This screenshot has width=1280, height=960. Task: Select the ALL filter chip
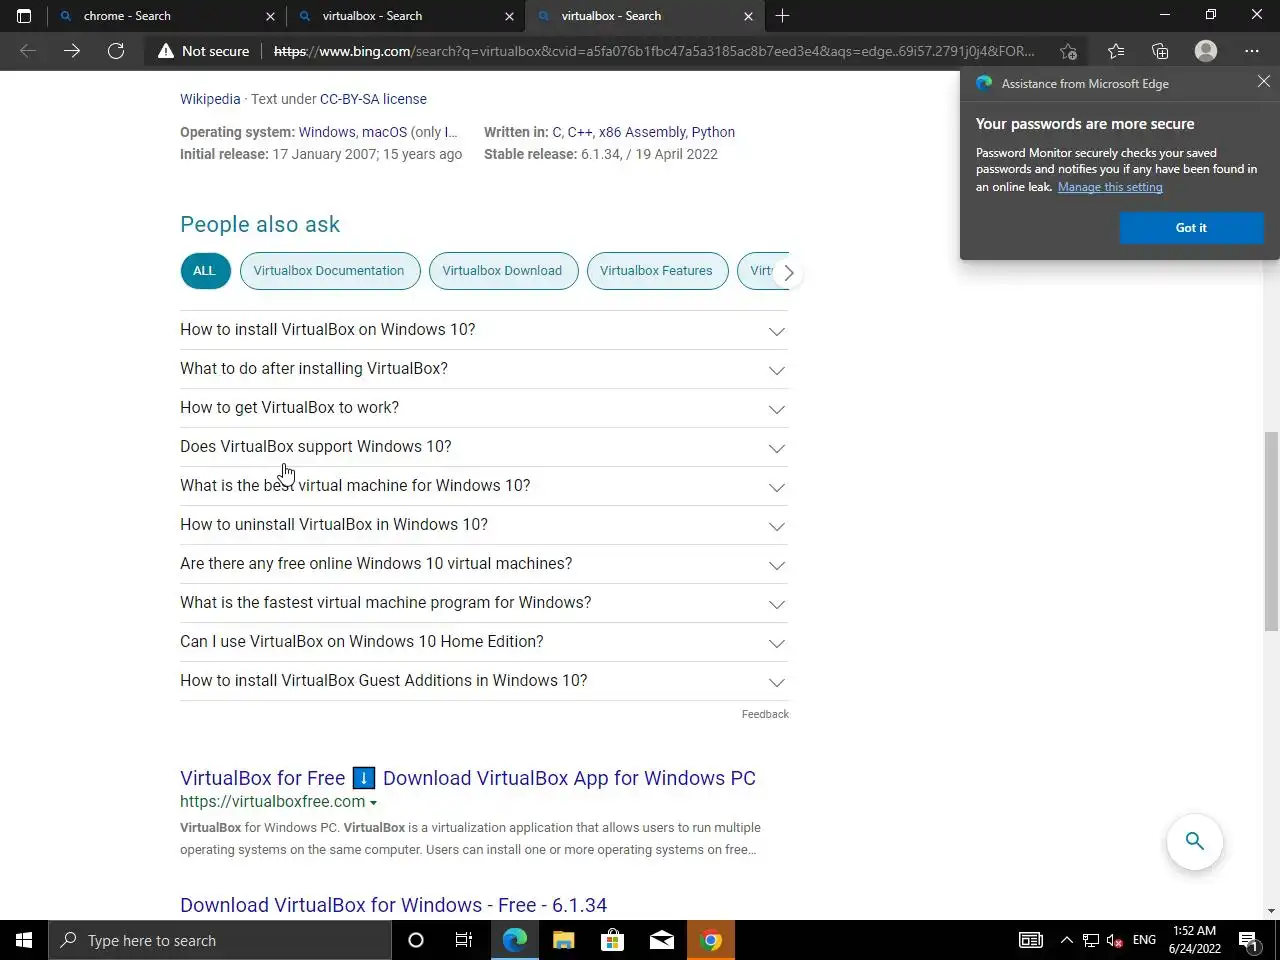[x=205, y=271]
